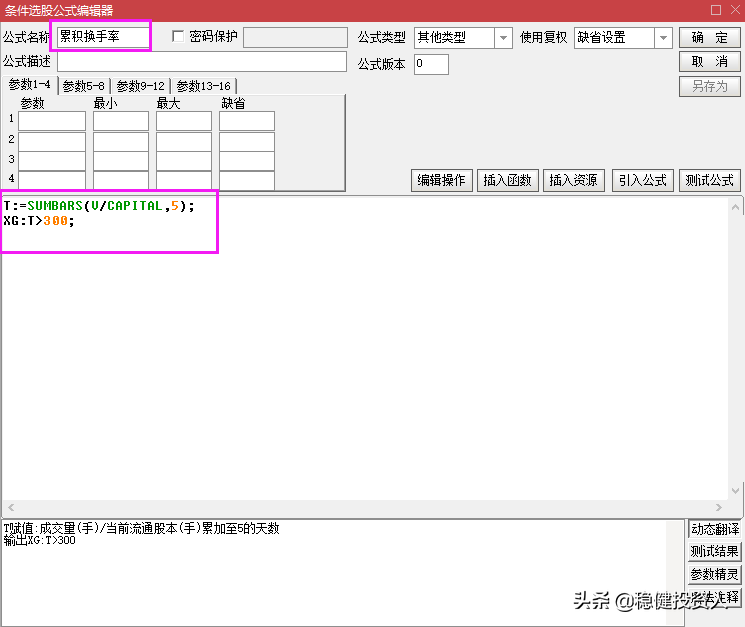Click the 输出XG:T>300 output text
The width and height of the screenshot is (745, 627).
(39, 540)
